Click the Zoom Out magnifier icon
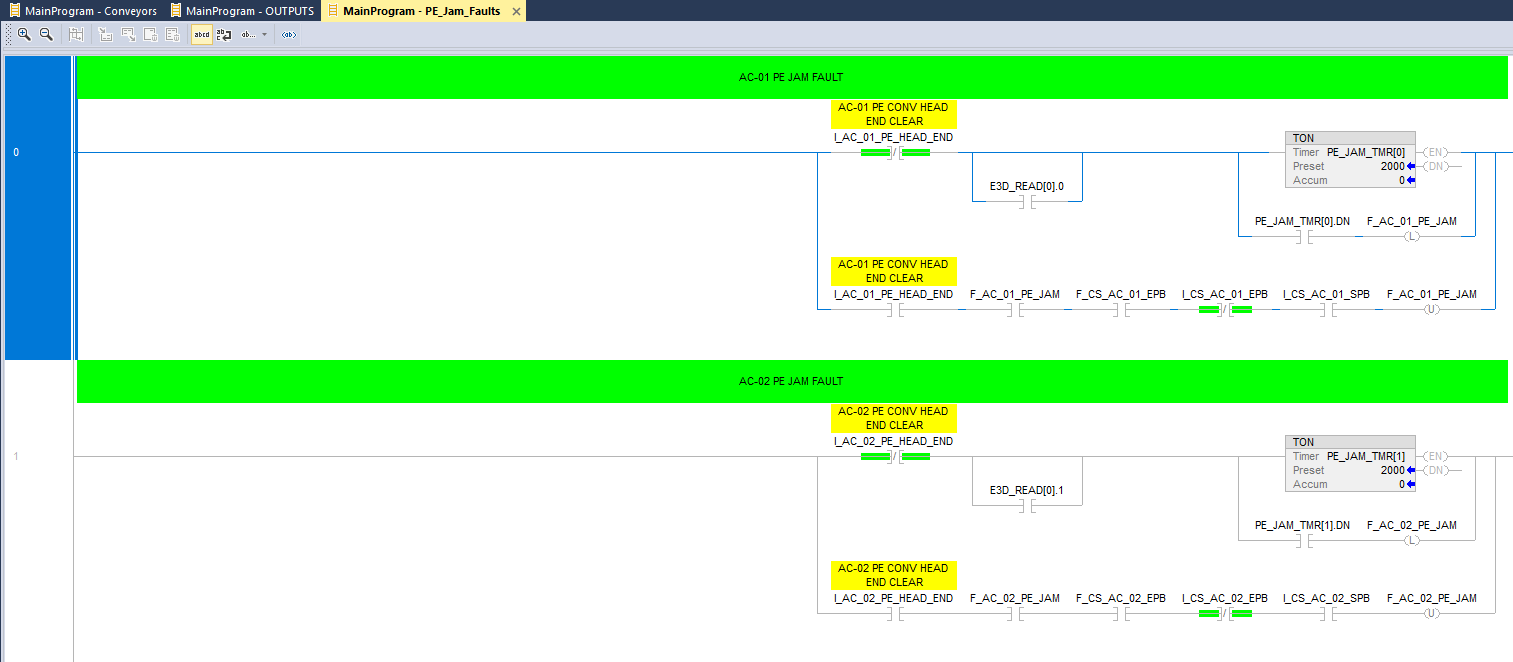Image resolution: width=1513 pixels, height=662 pixels. (46, 34)
